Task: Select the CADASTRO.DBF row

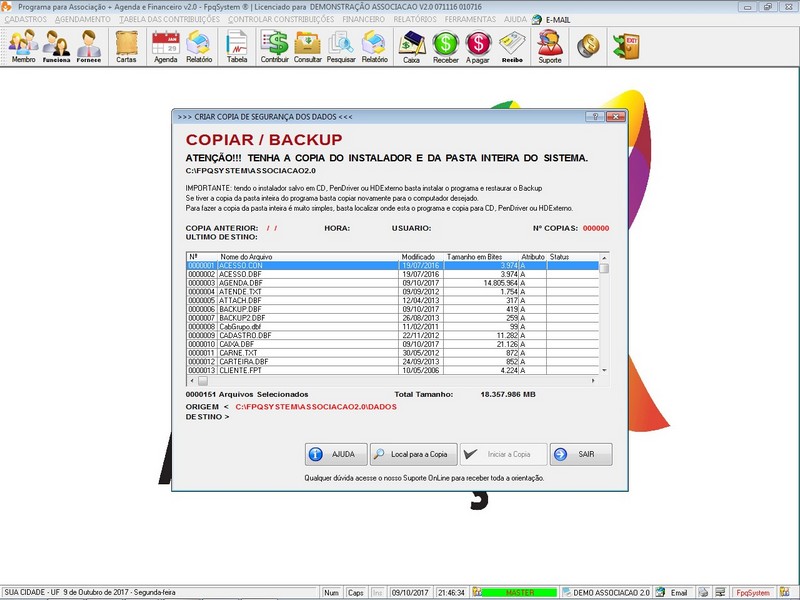Action: (392, 335)
